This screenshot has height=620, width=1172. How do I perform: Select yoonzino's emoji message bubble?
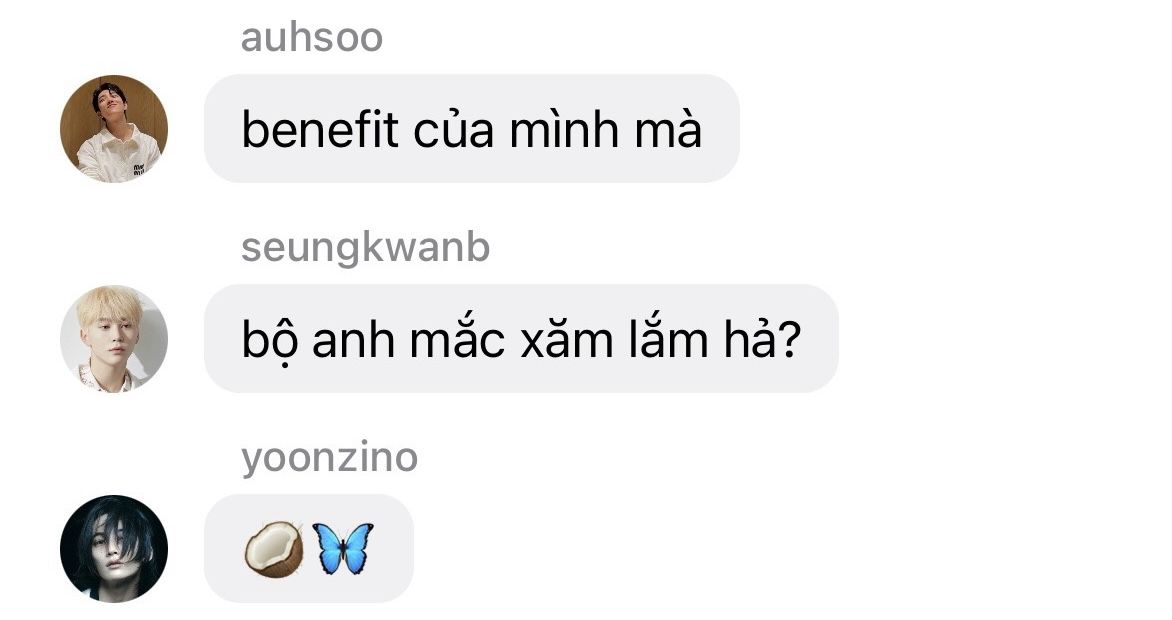coord(309,549)
